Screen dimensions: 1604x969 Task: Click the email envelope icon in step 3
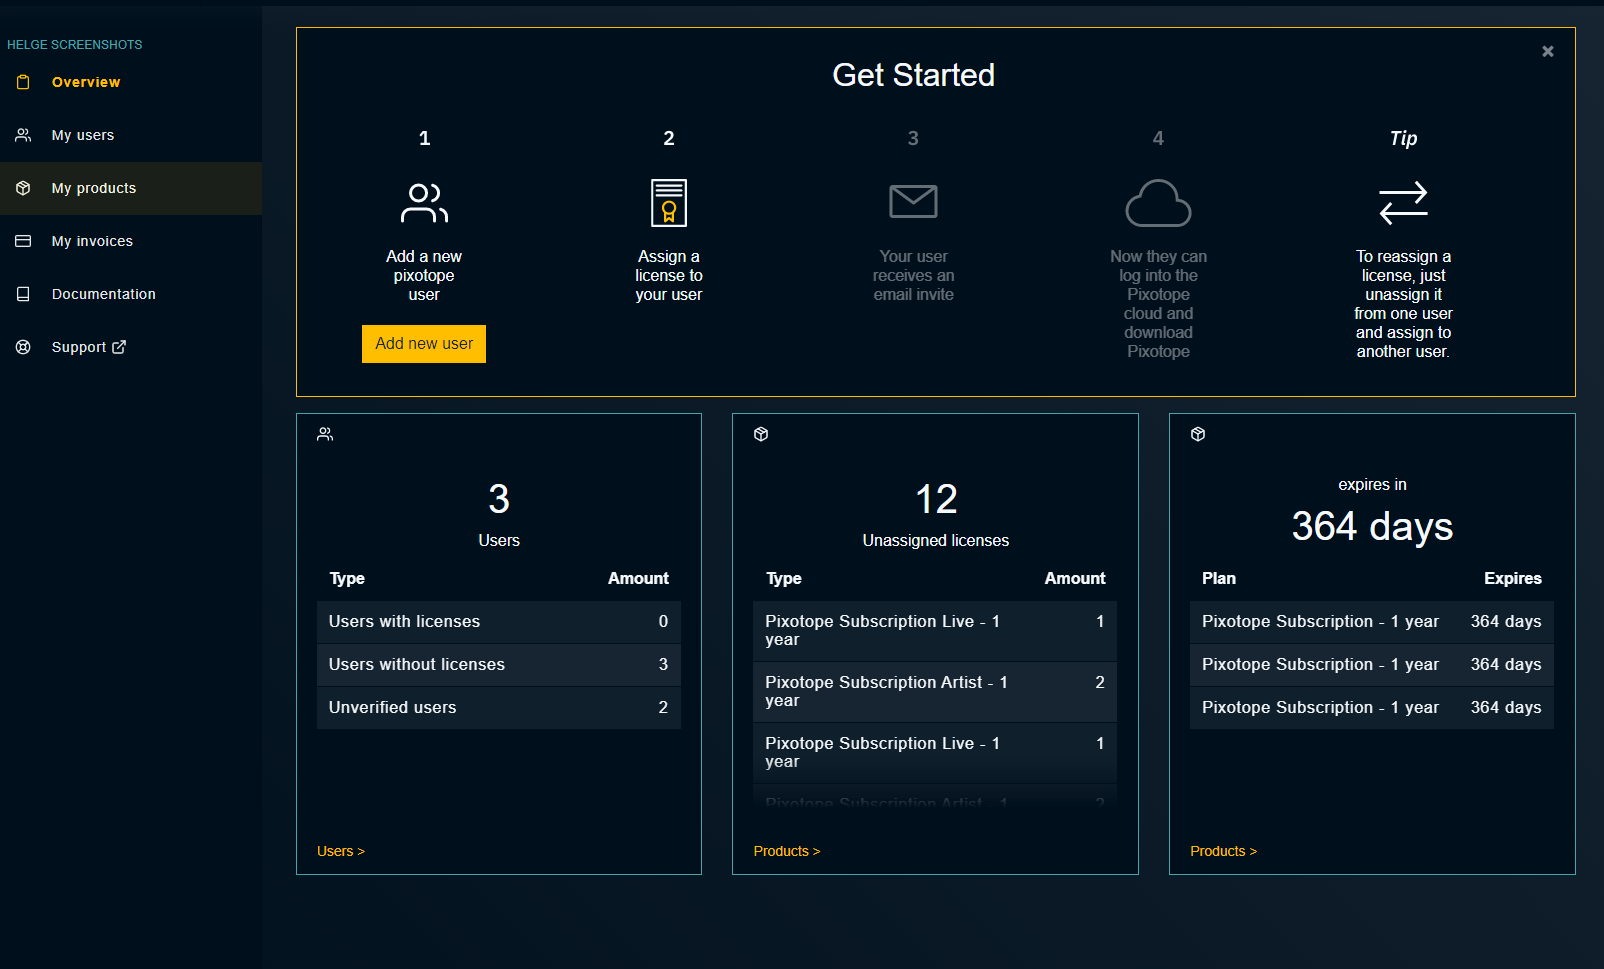coord(914,201)
